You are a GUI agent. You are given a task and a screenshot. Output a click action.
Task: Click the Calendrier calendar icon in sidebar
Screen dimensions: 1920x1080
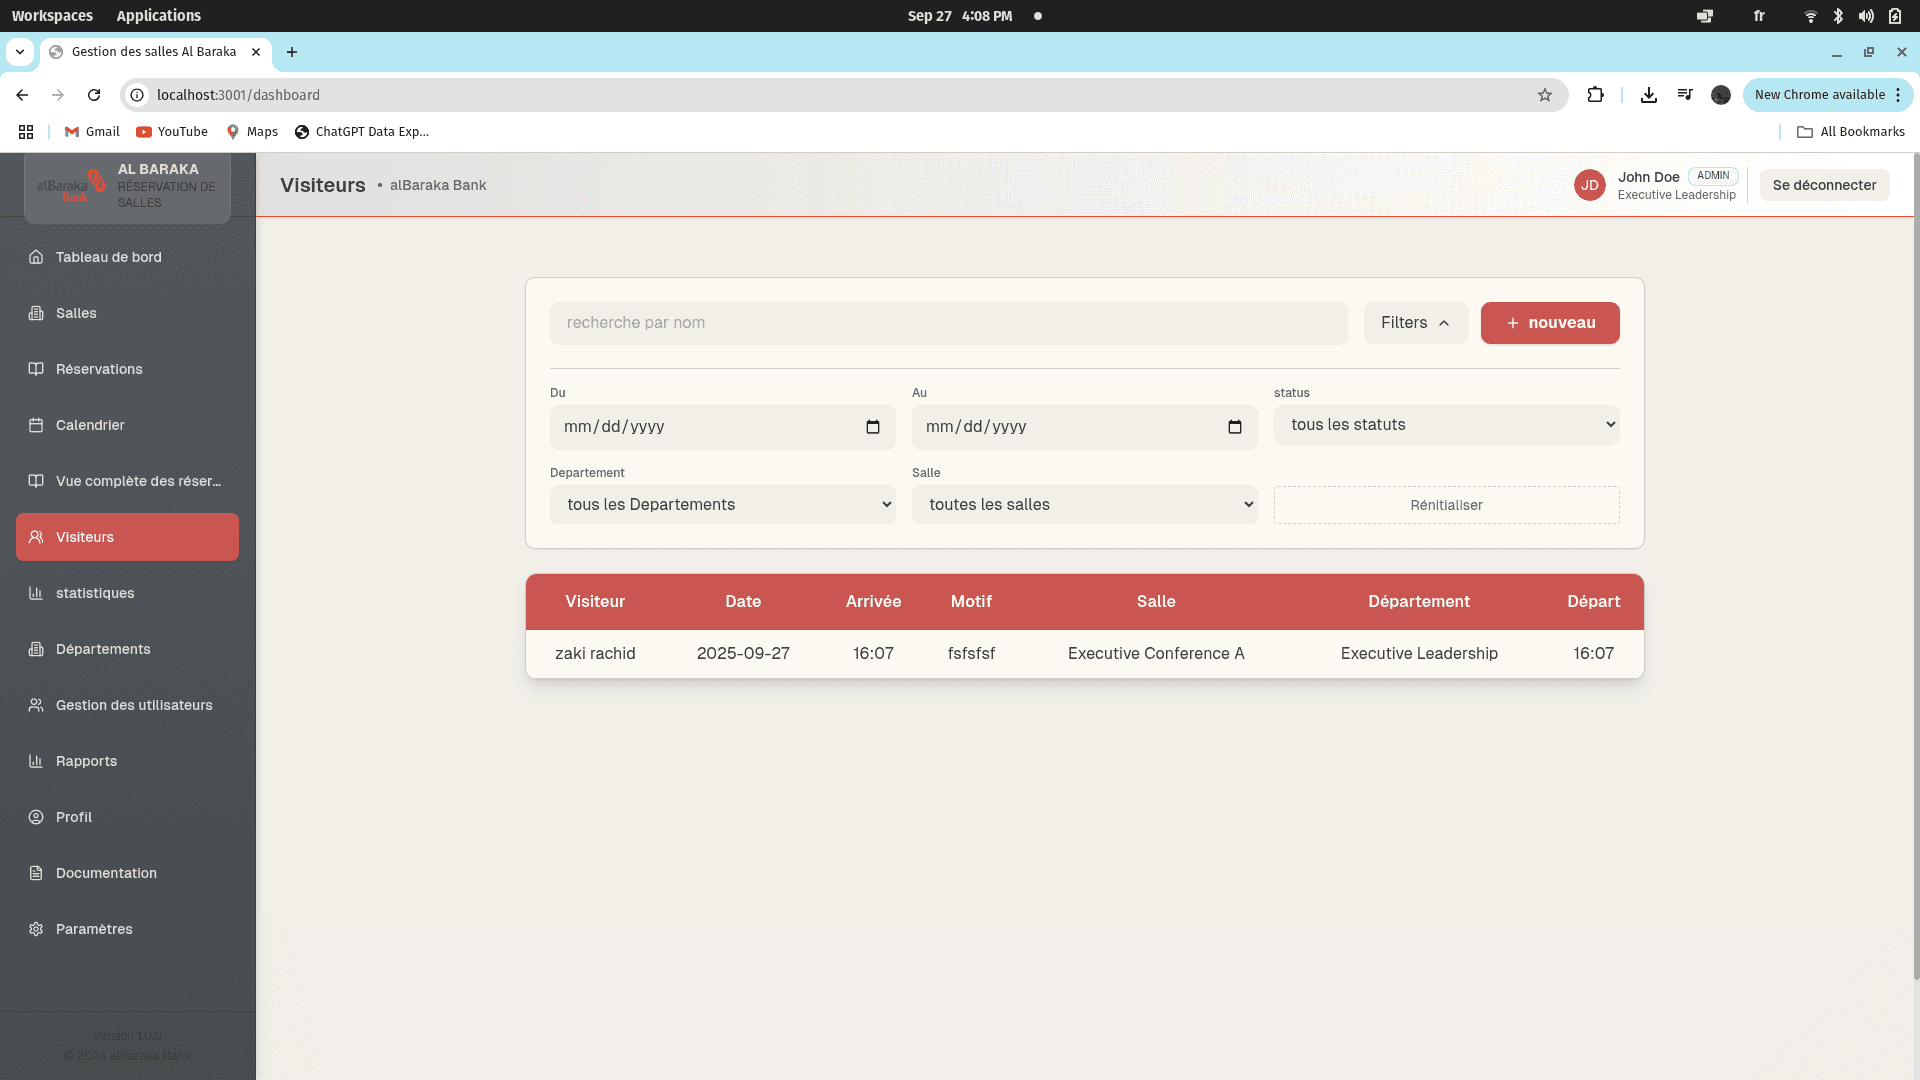(x=36, y=425)
